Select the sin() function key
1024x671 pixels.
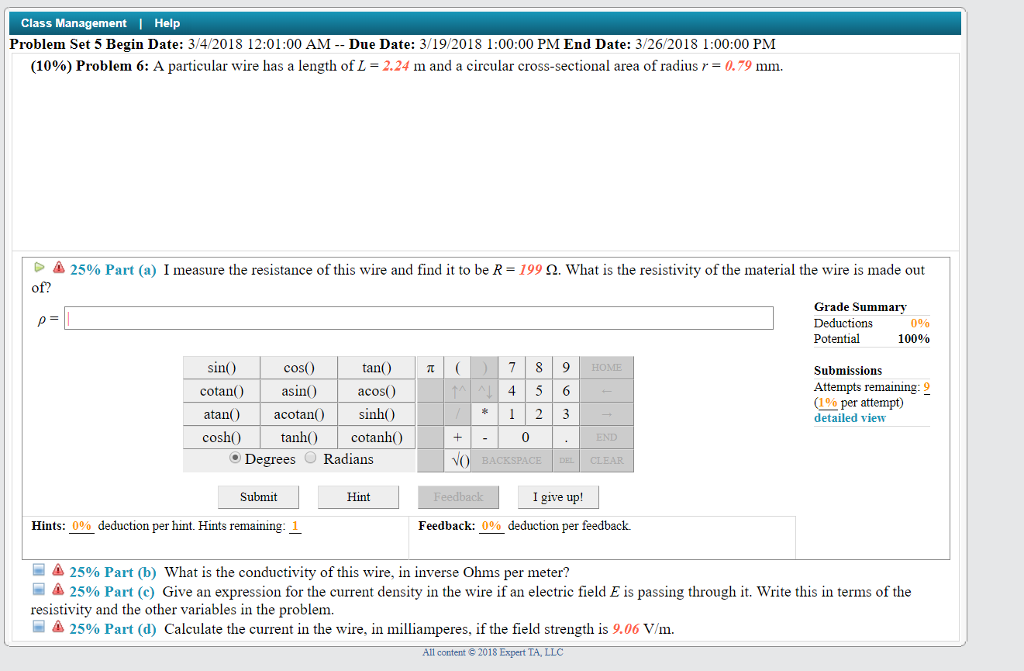point(221,367)
